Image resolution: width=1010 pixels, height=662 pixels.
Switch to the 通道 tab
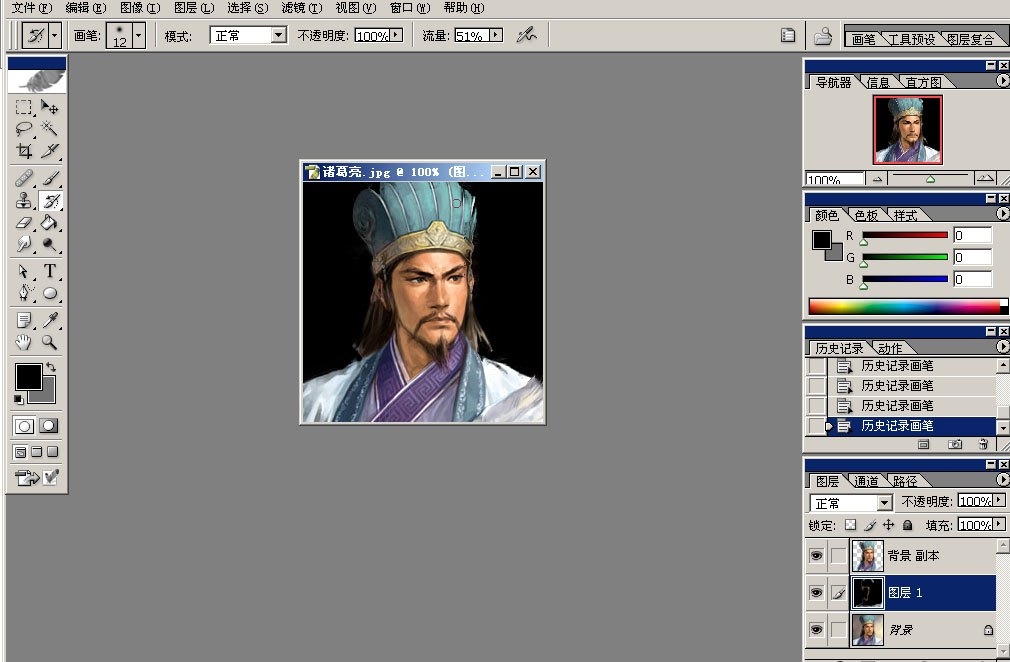866,481
